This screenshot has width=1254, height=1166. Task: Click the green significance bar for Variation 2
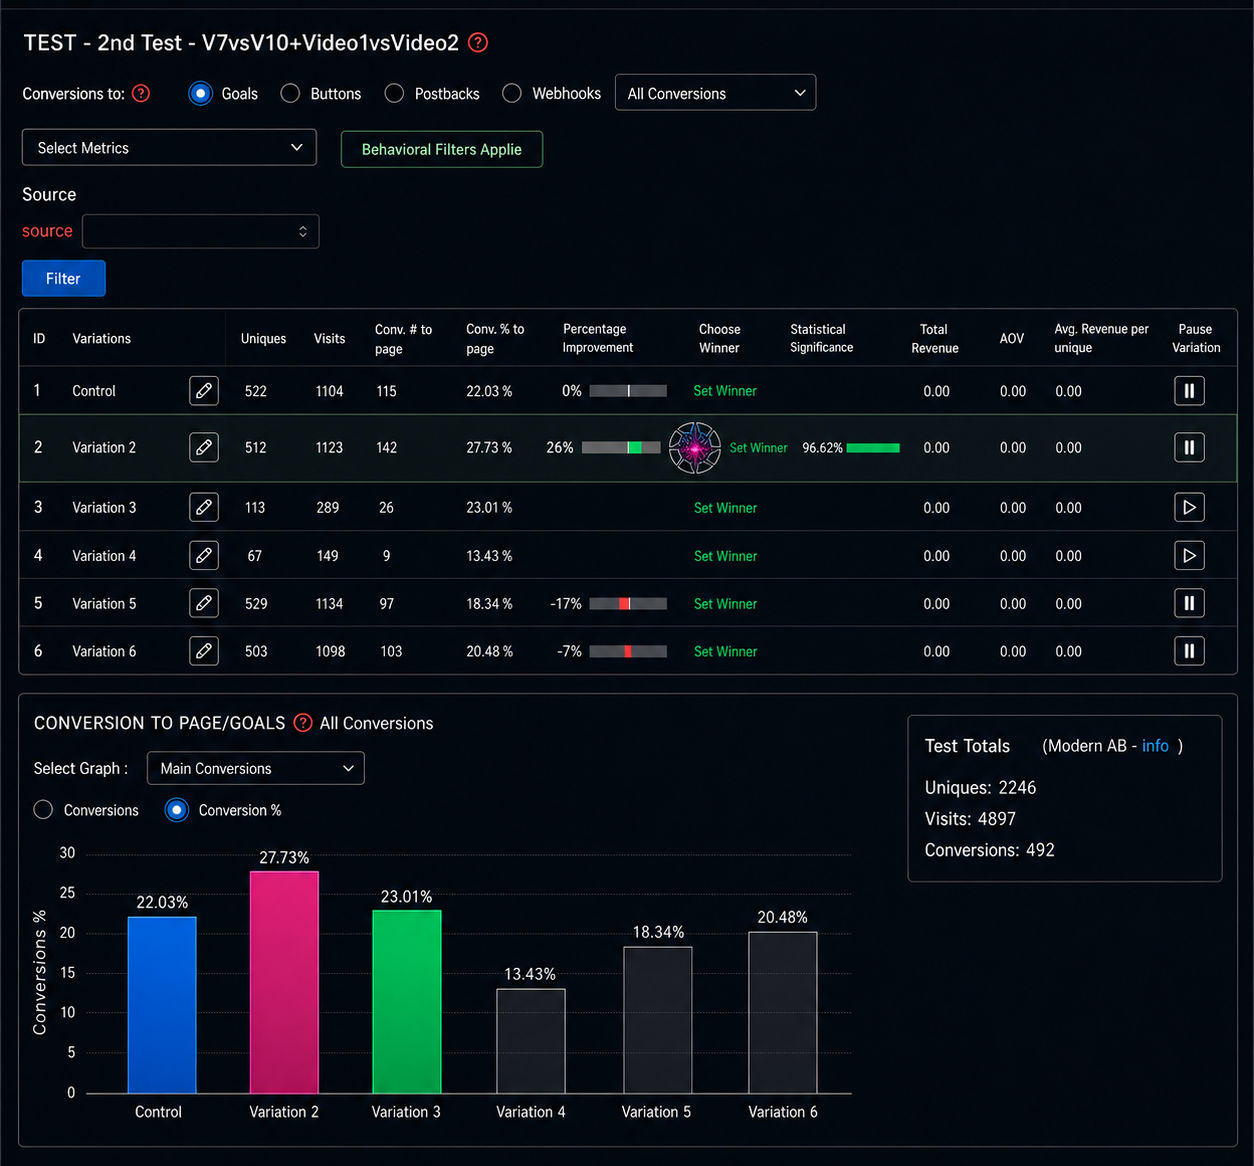point(873,448)
